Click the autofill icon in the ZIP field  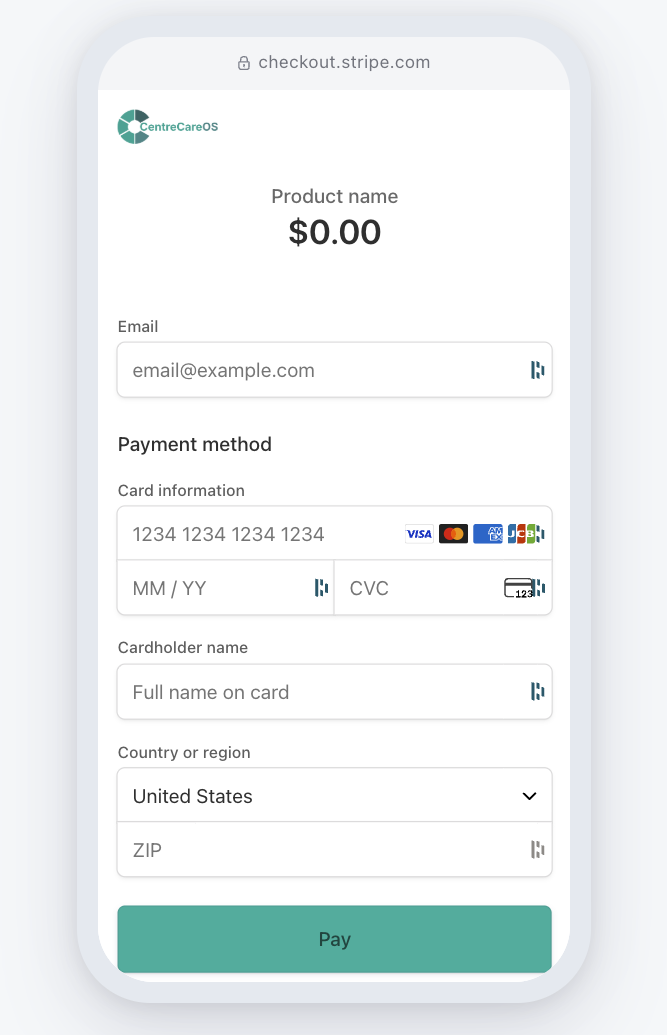[537, 850]
